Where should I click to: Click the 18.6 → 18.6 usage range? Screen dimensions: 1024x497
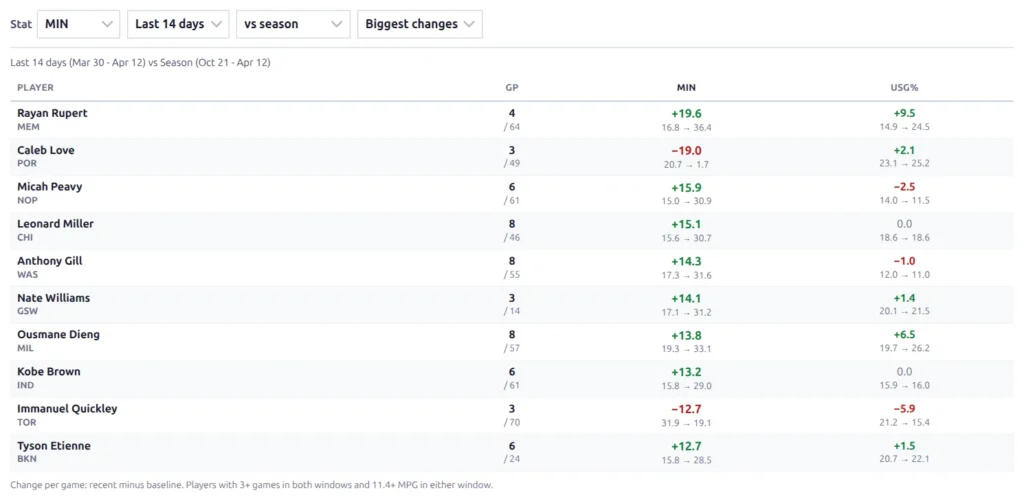[904, 238]
